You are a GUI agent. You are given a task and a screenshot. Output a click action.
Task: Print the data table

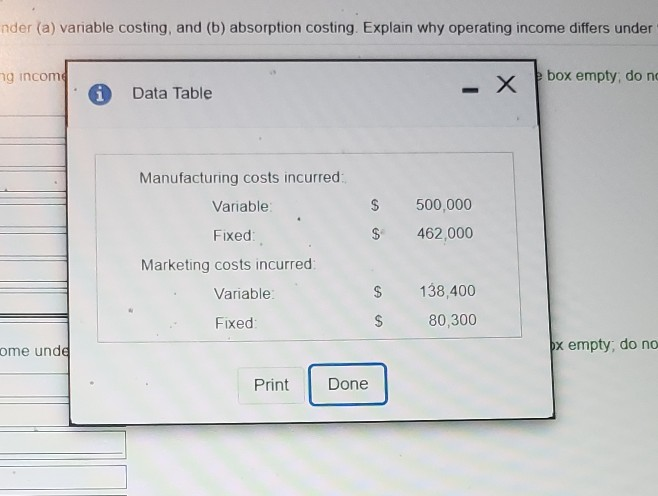pyautogui.click(x=271, y=385)
